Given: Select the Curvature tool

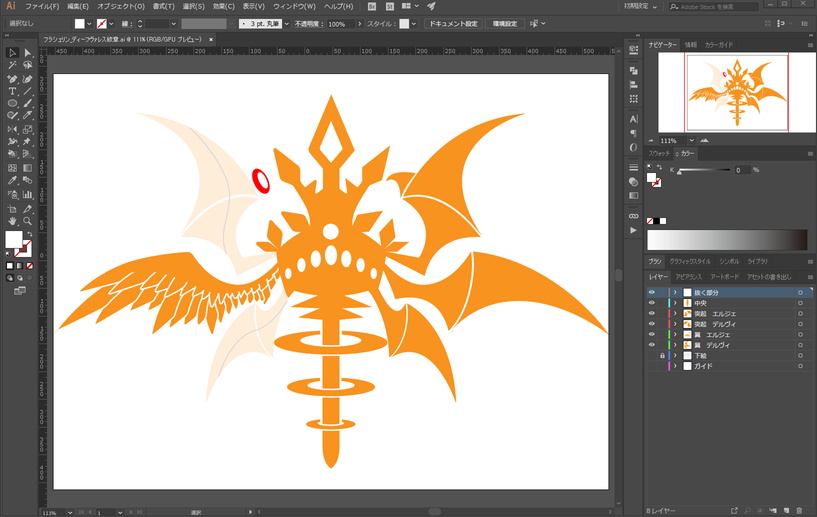Looking at the screenshot, I should click(x=28, y=79).
